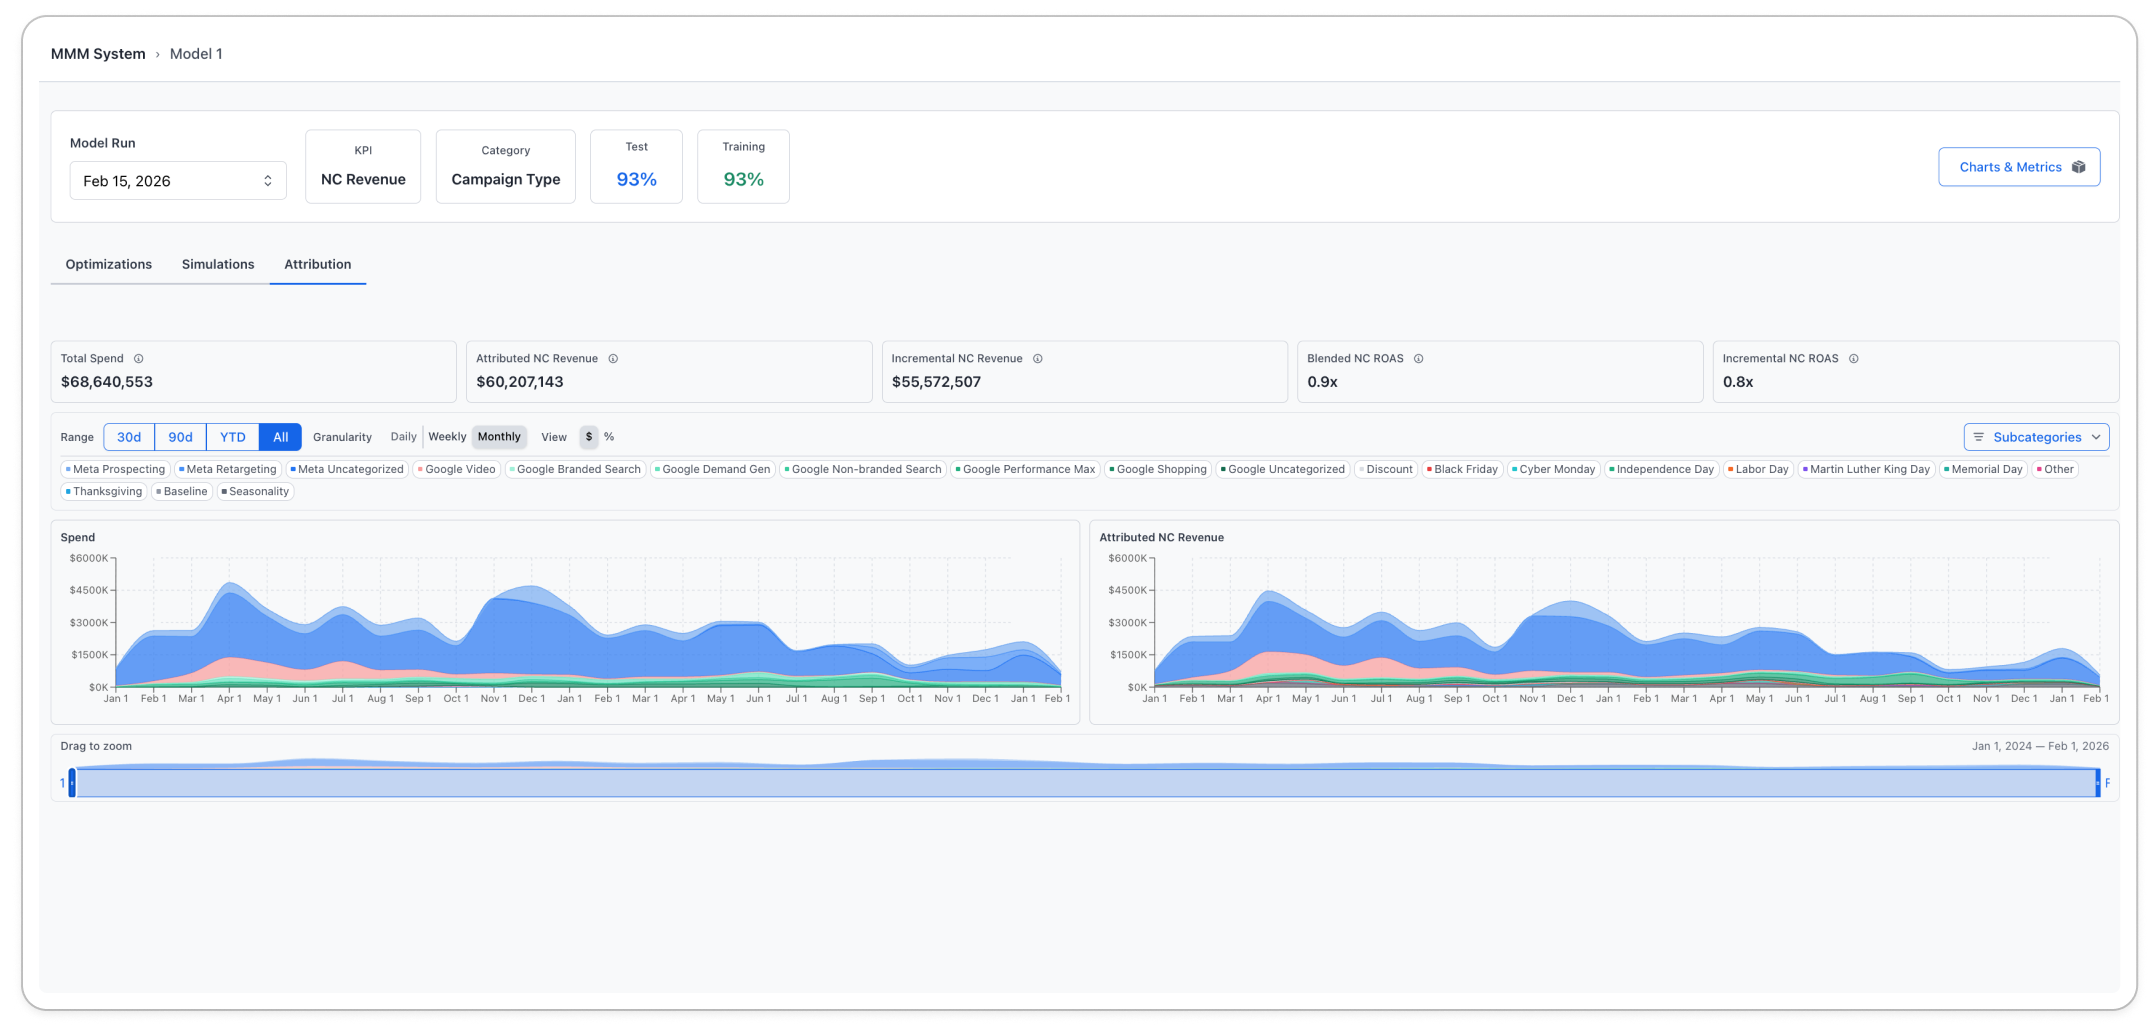This screenshot has width=2150, height=1031.
Task: Toggle Seasonality legend chip
Action: [x=256, y=491]
